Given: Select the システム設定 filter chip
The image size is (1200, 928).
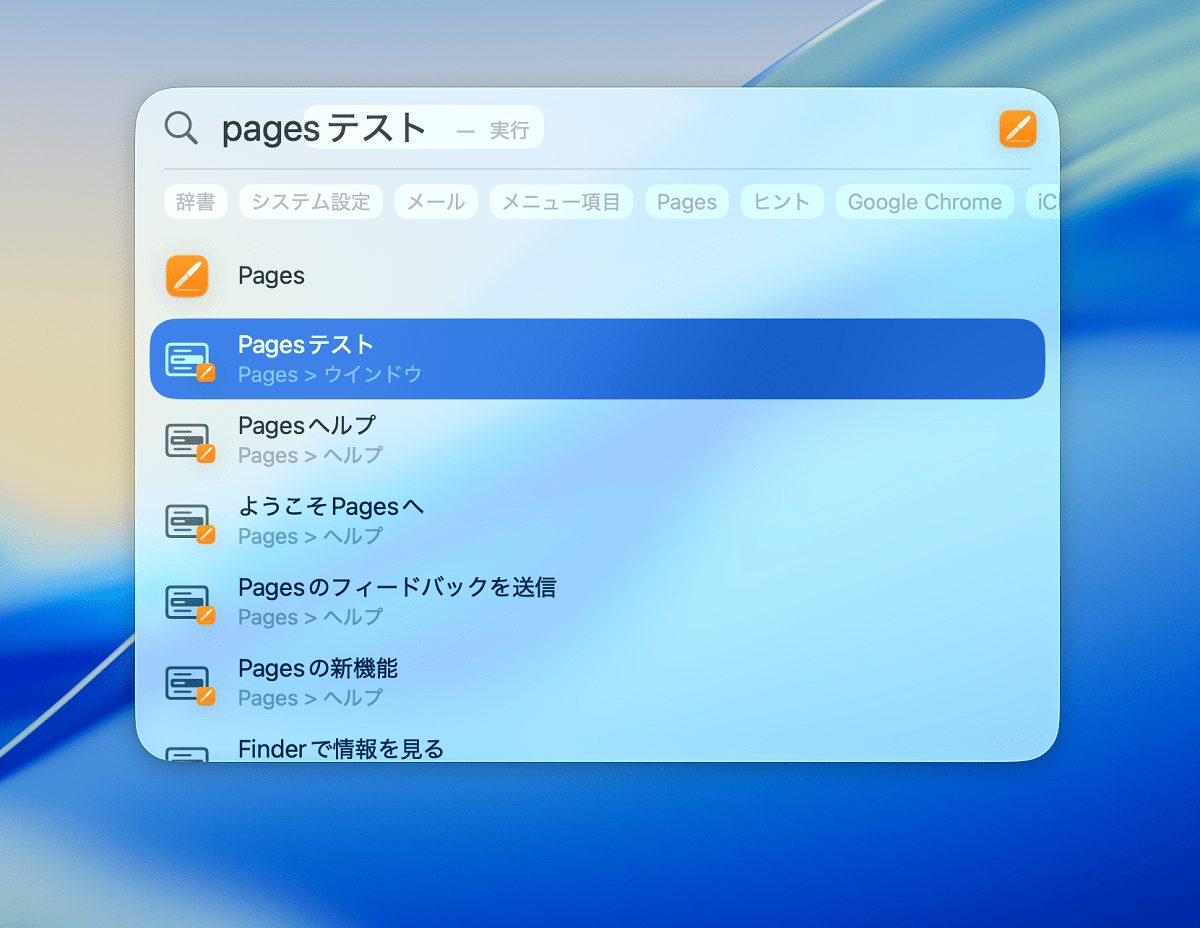Looking at the screenshot, I should click(x=311, y=202).
